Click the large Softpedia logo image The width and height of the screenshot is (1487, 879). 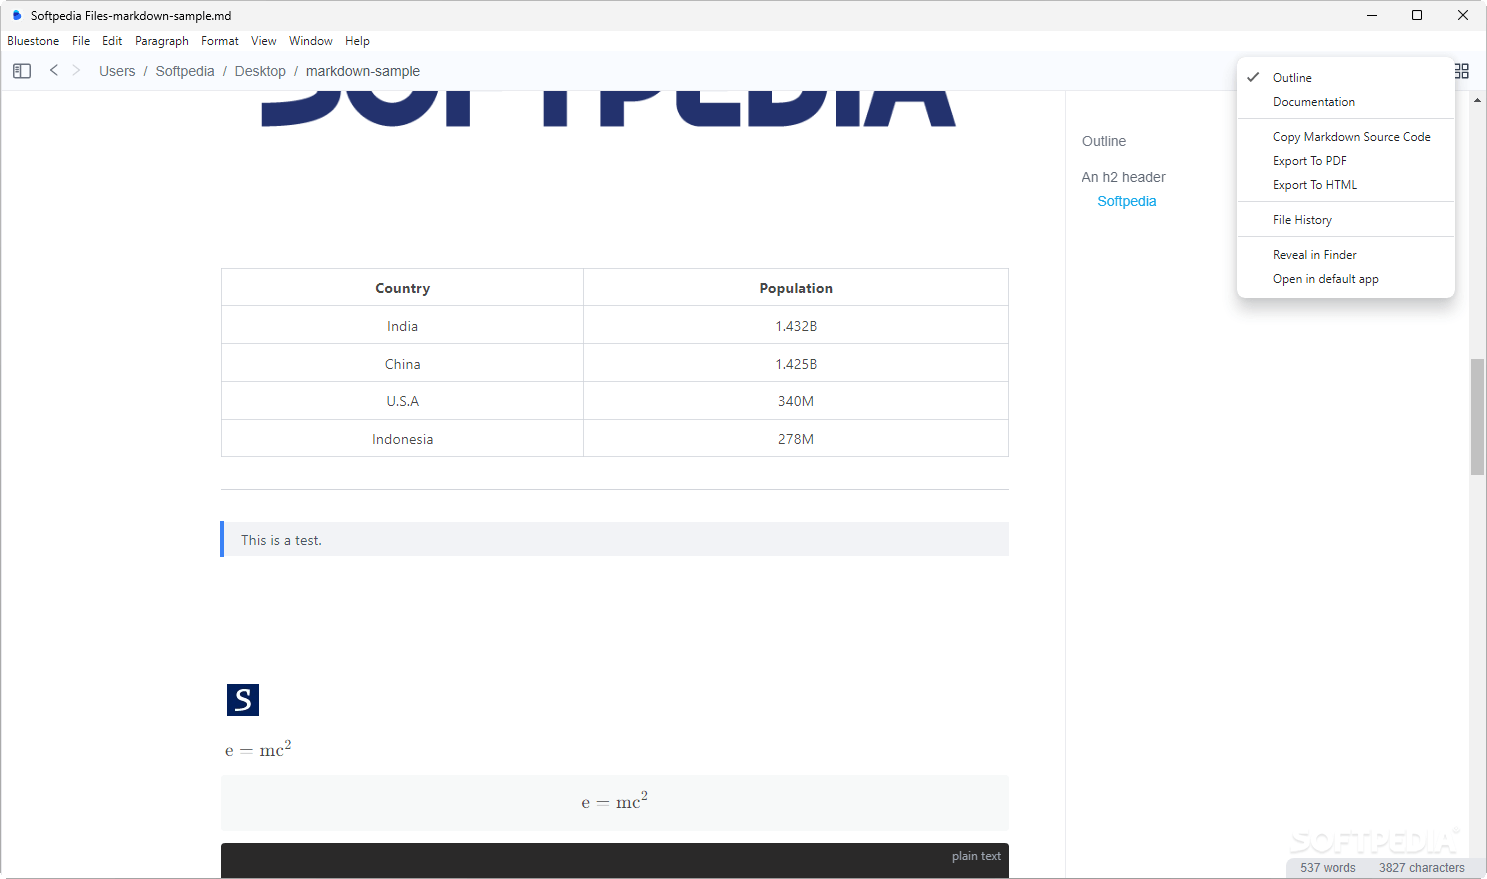coord(608,109)
